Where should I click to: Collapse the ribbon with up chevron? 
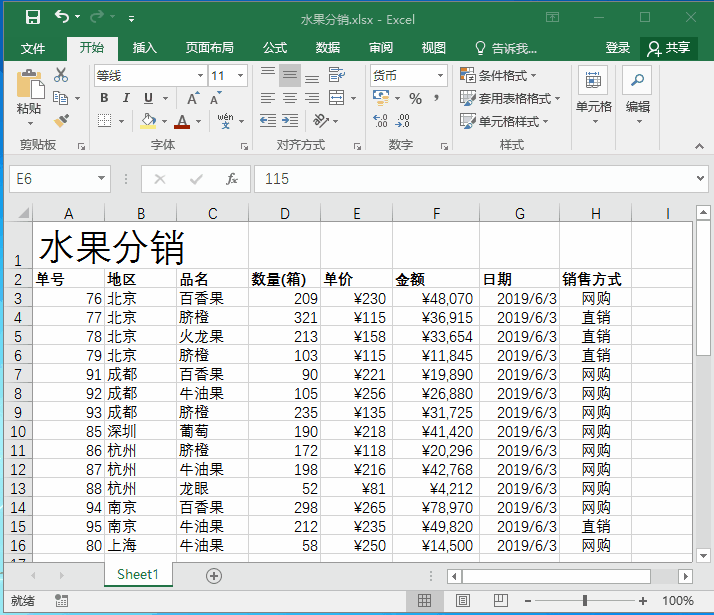click(699, 146)
